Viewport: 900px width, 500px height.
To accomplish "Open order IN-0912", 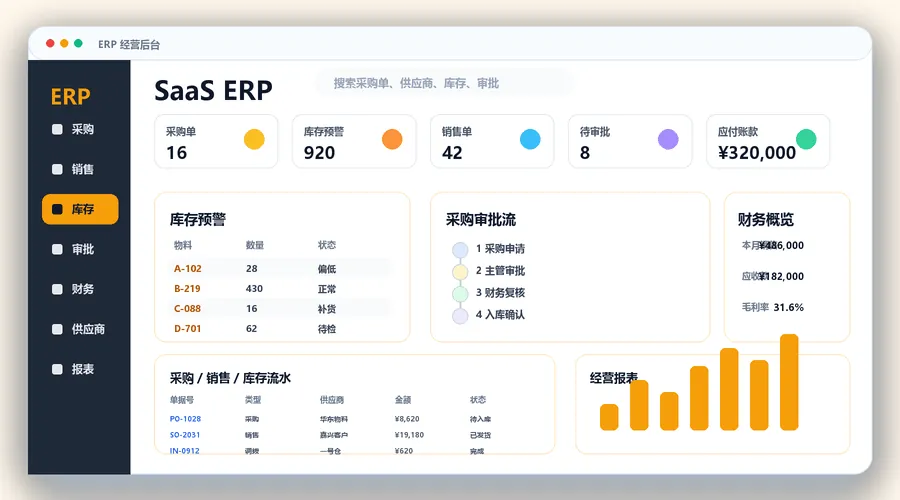I will tap(185, 451).
